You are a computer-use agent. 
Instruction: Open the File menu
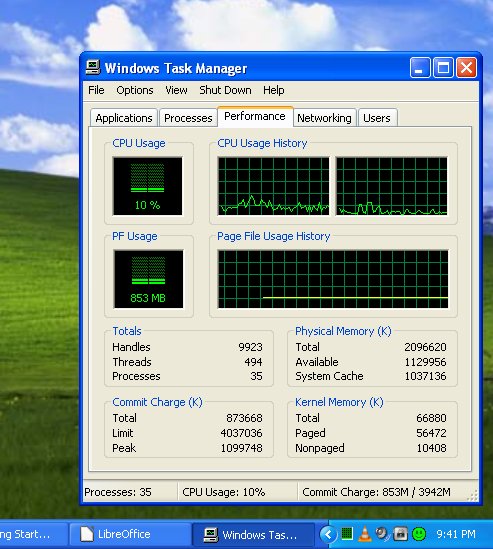tap(96, 90)
